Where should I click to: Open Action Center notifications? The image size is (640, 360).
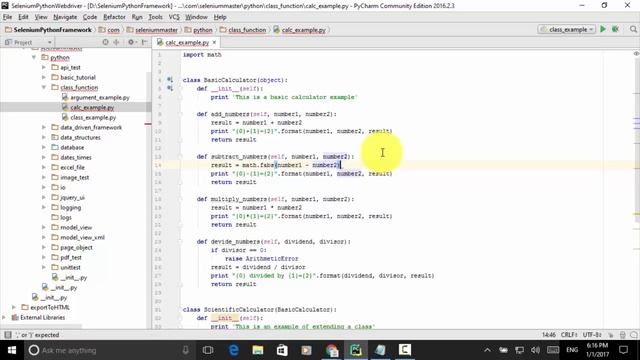[623, 350]
